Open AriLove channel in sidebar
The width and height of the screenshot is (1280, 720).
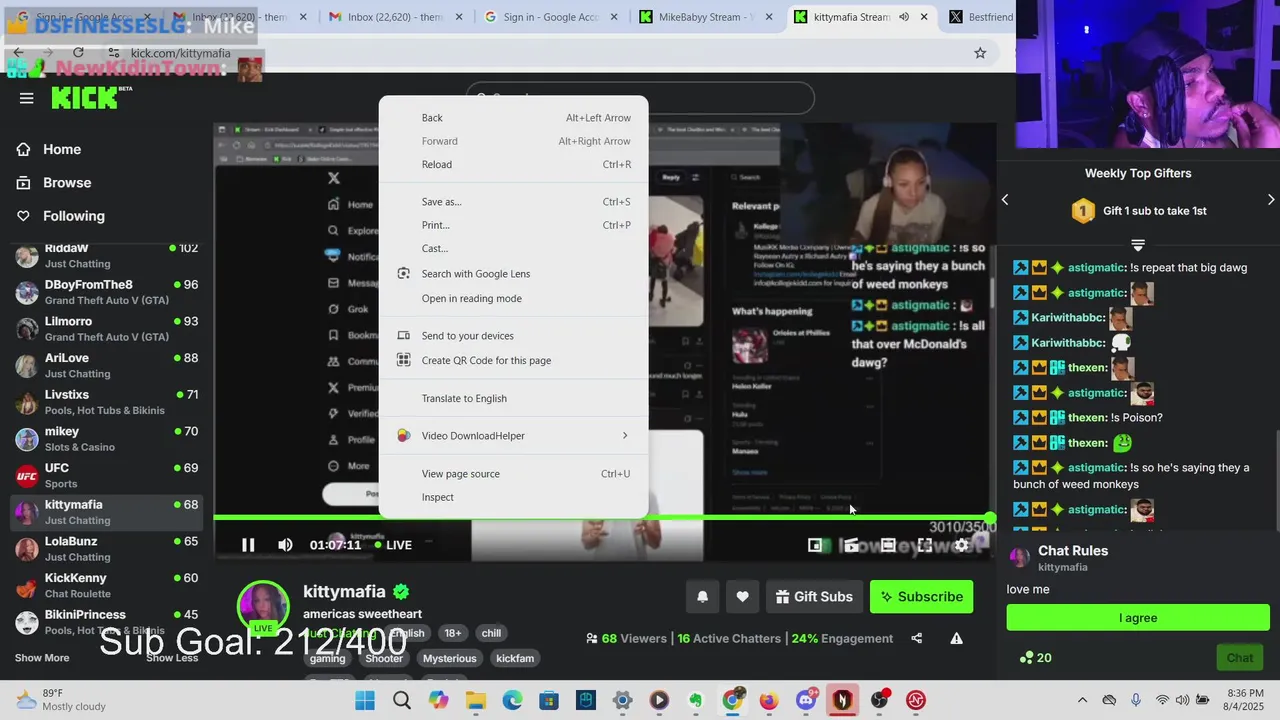point(106,366)
